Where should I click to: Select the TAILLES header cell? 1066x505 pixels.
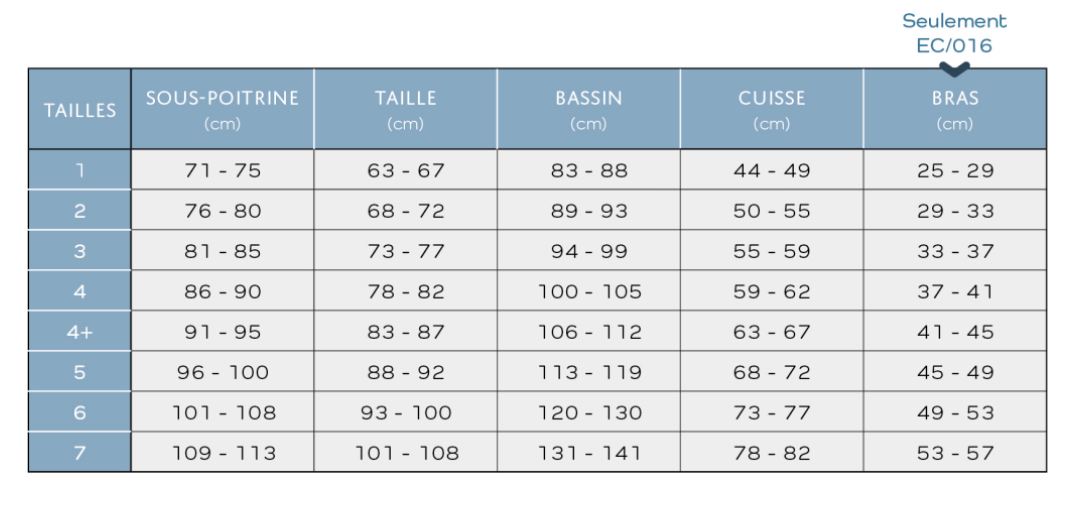point(80,110)
